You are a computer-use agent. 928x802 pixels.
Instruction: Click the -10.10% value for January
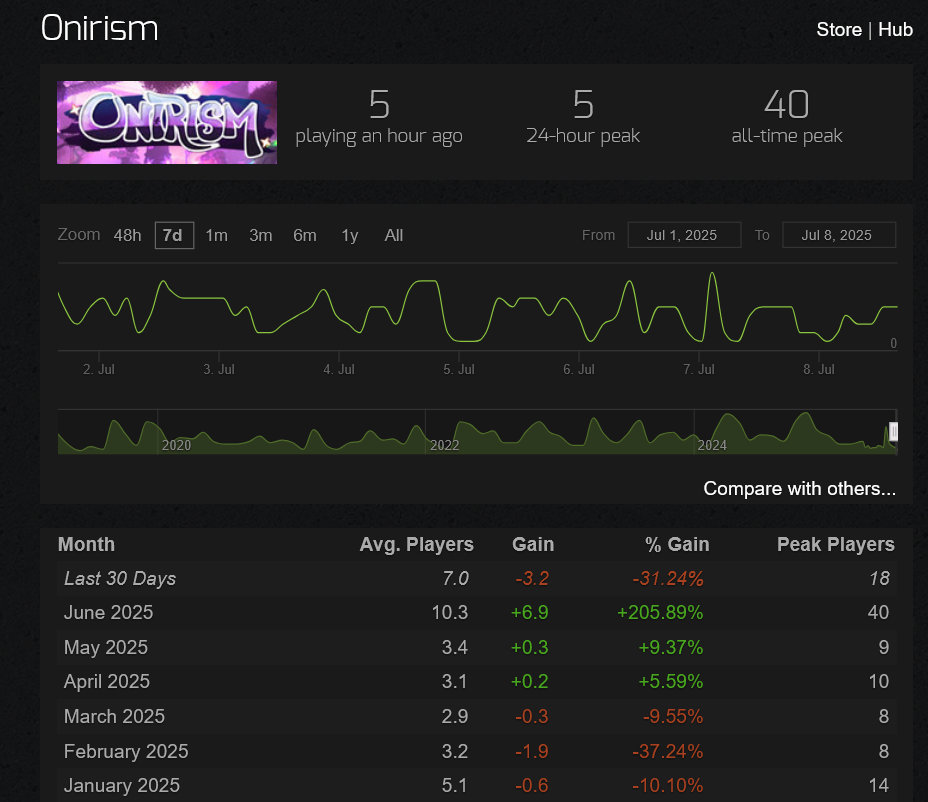(x=668, y=786)
